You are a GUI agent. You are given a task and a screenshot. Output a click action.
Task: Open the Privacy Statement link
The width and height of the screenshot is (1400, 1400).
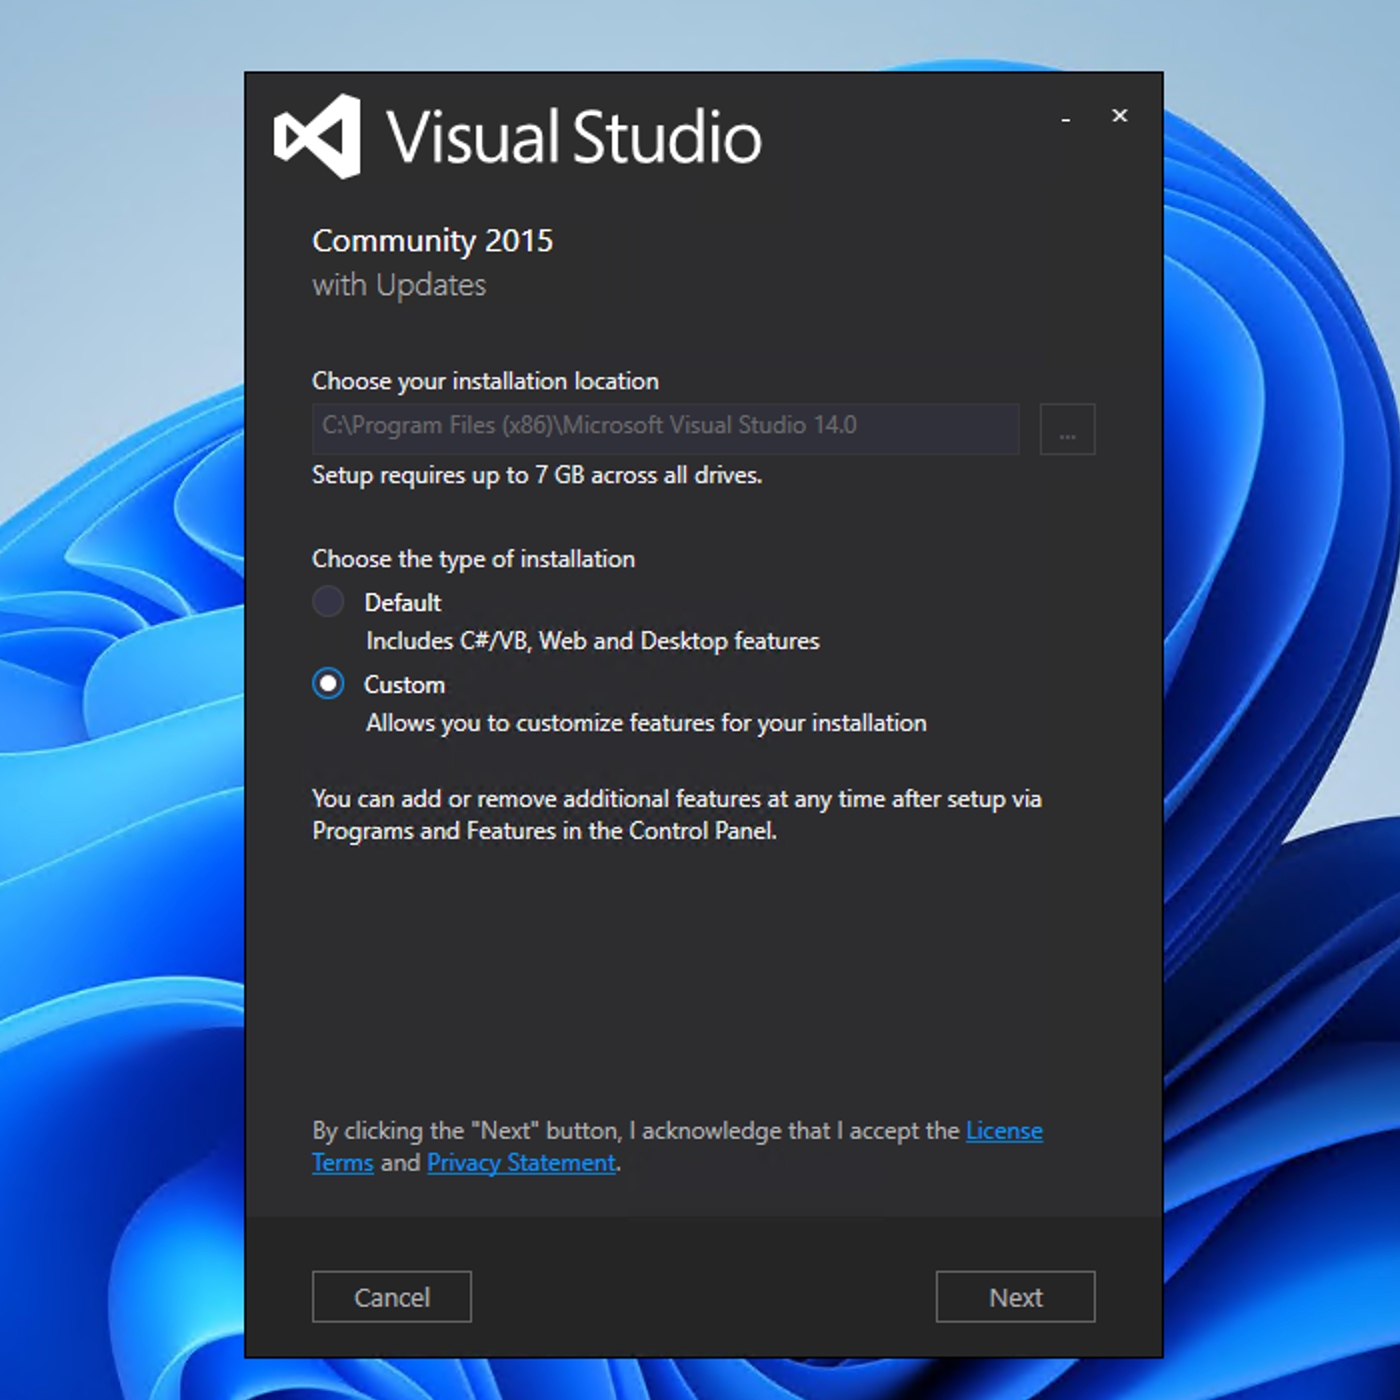coord(521,1163)
